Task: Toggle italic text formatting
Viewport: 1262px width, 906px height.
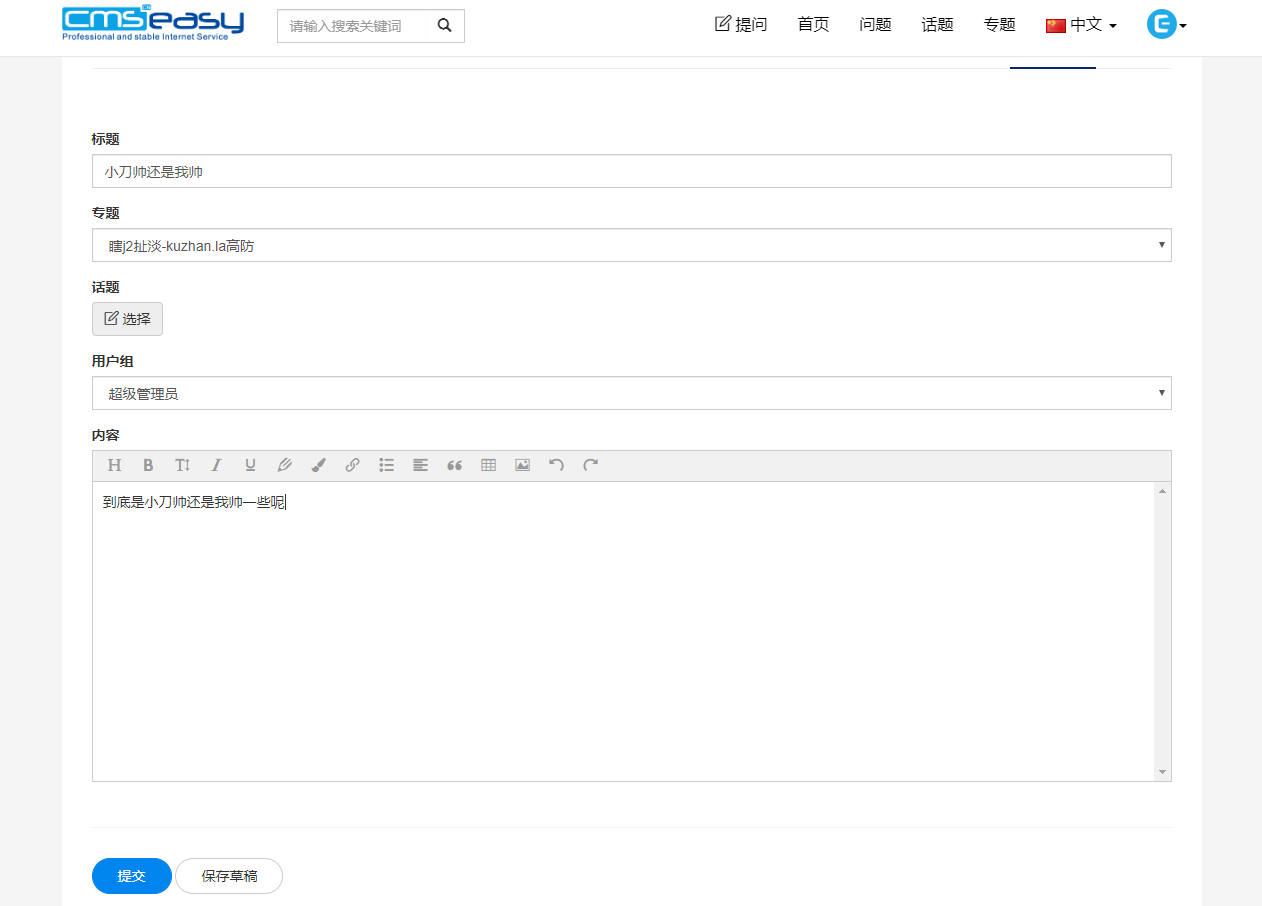Action: (216, 465)
